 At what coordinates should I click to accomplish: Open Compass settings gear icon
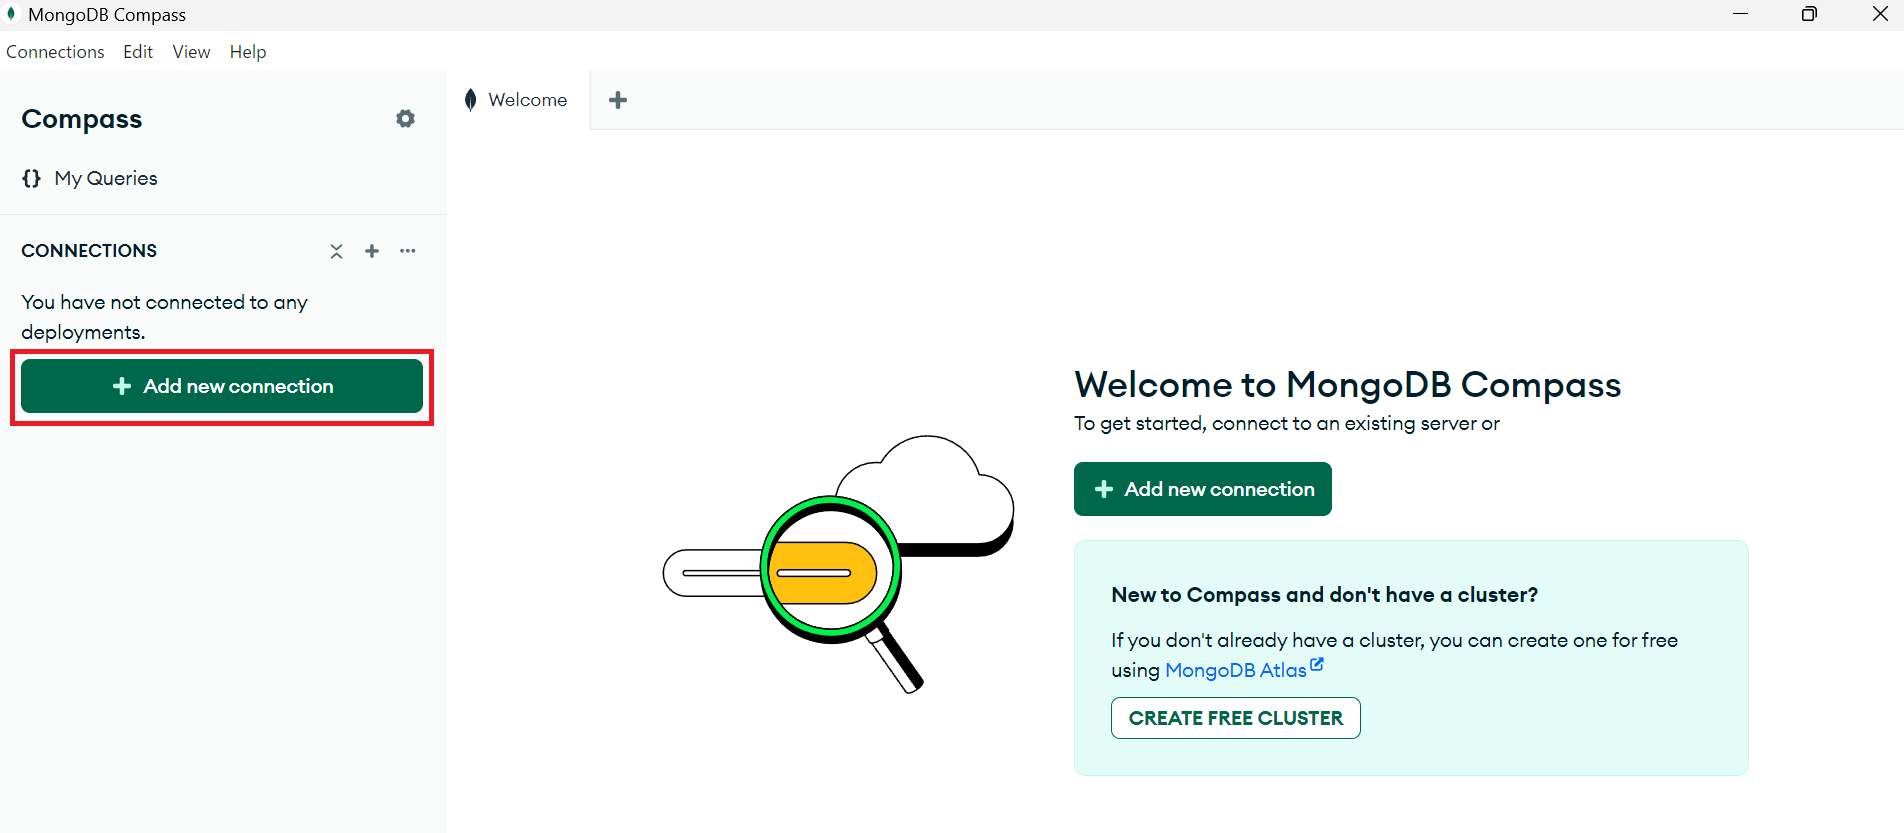[x=405, y=119]
